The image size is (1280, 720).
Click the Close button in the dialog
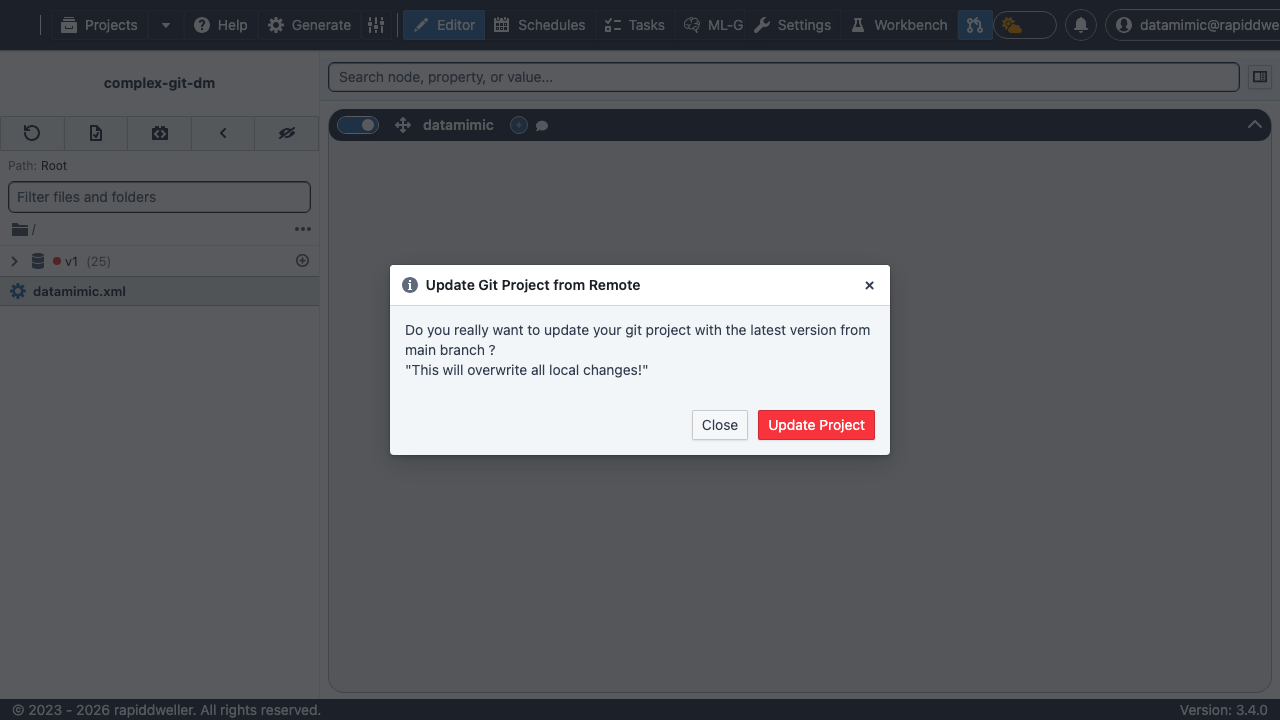pyautogui.click(x=720, y=425)
